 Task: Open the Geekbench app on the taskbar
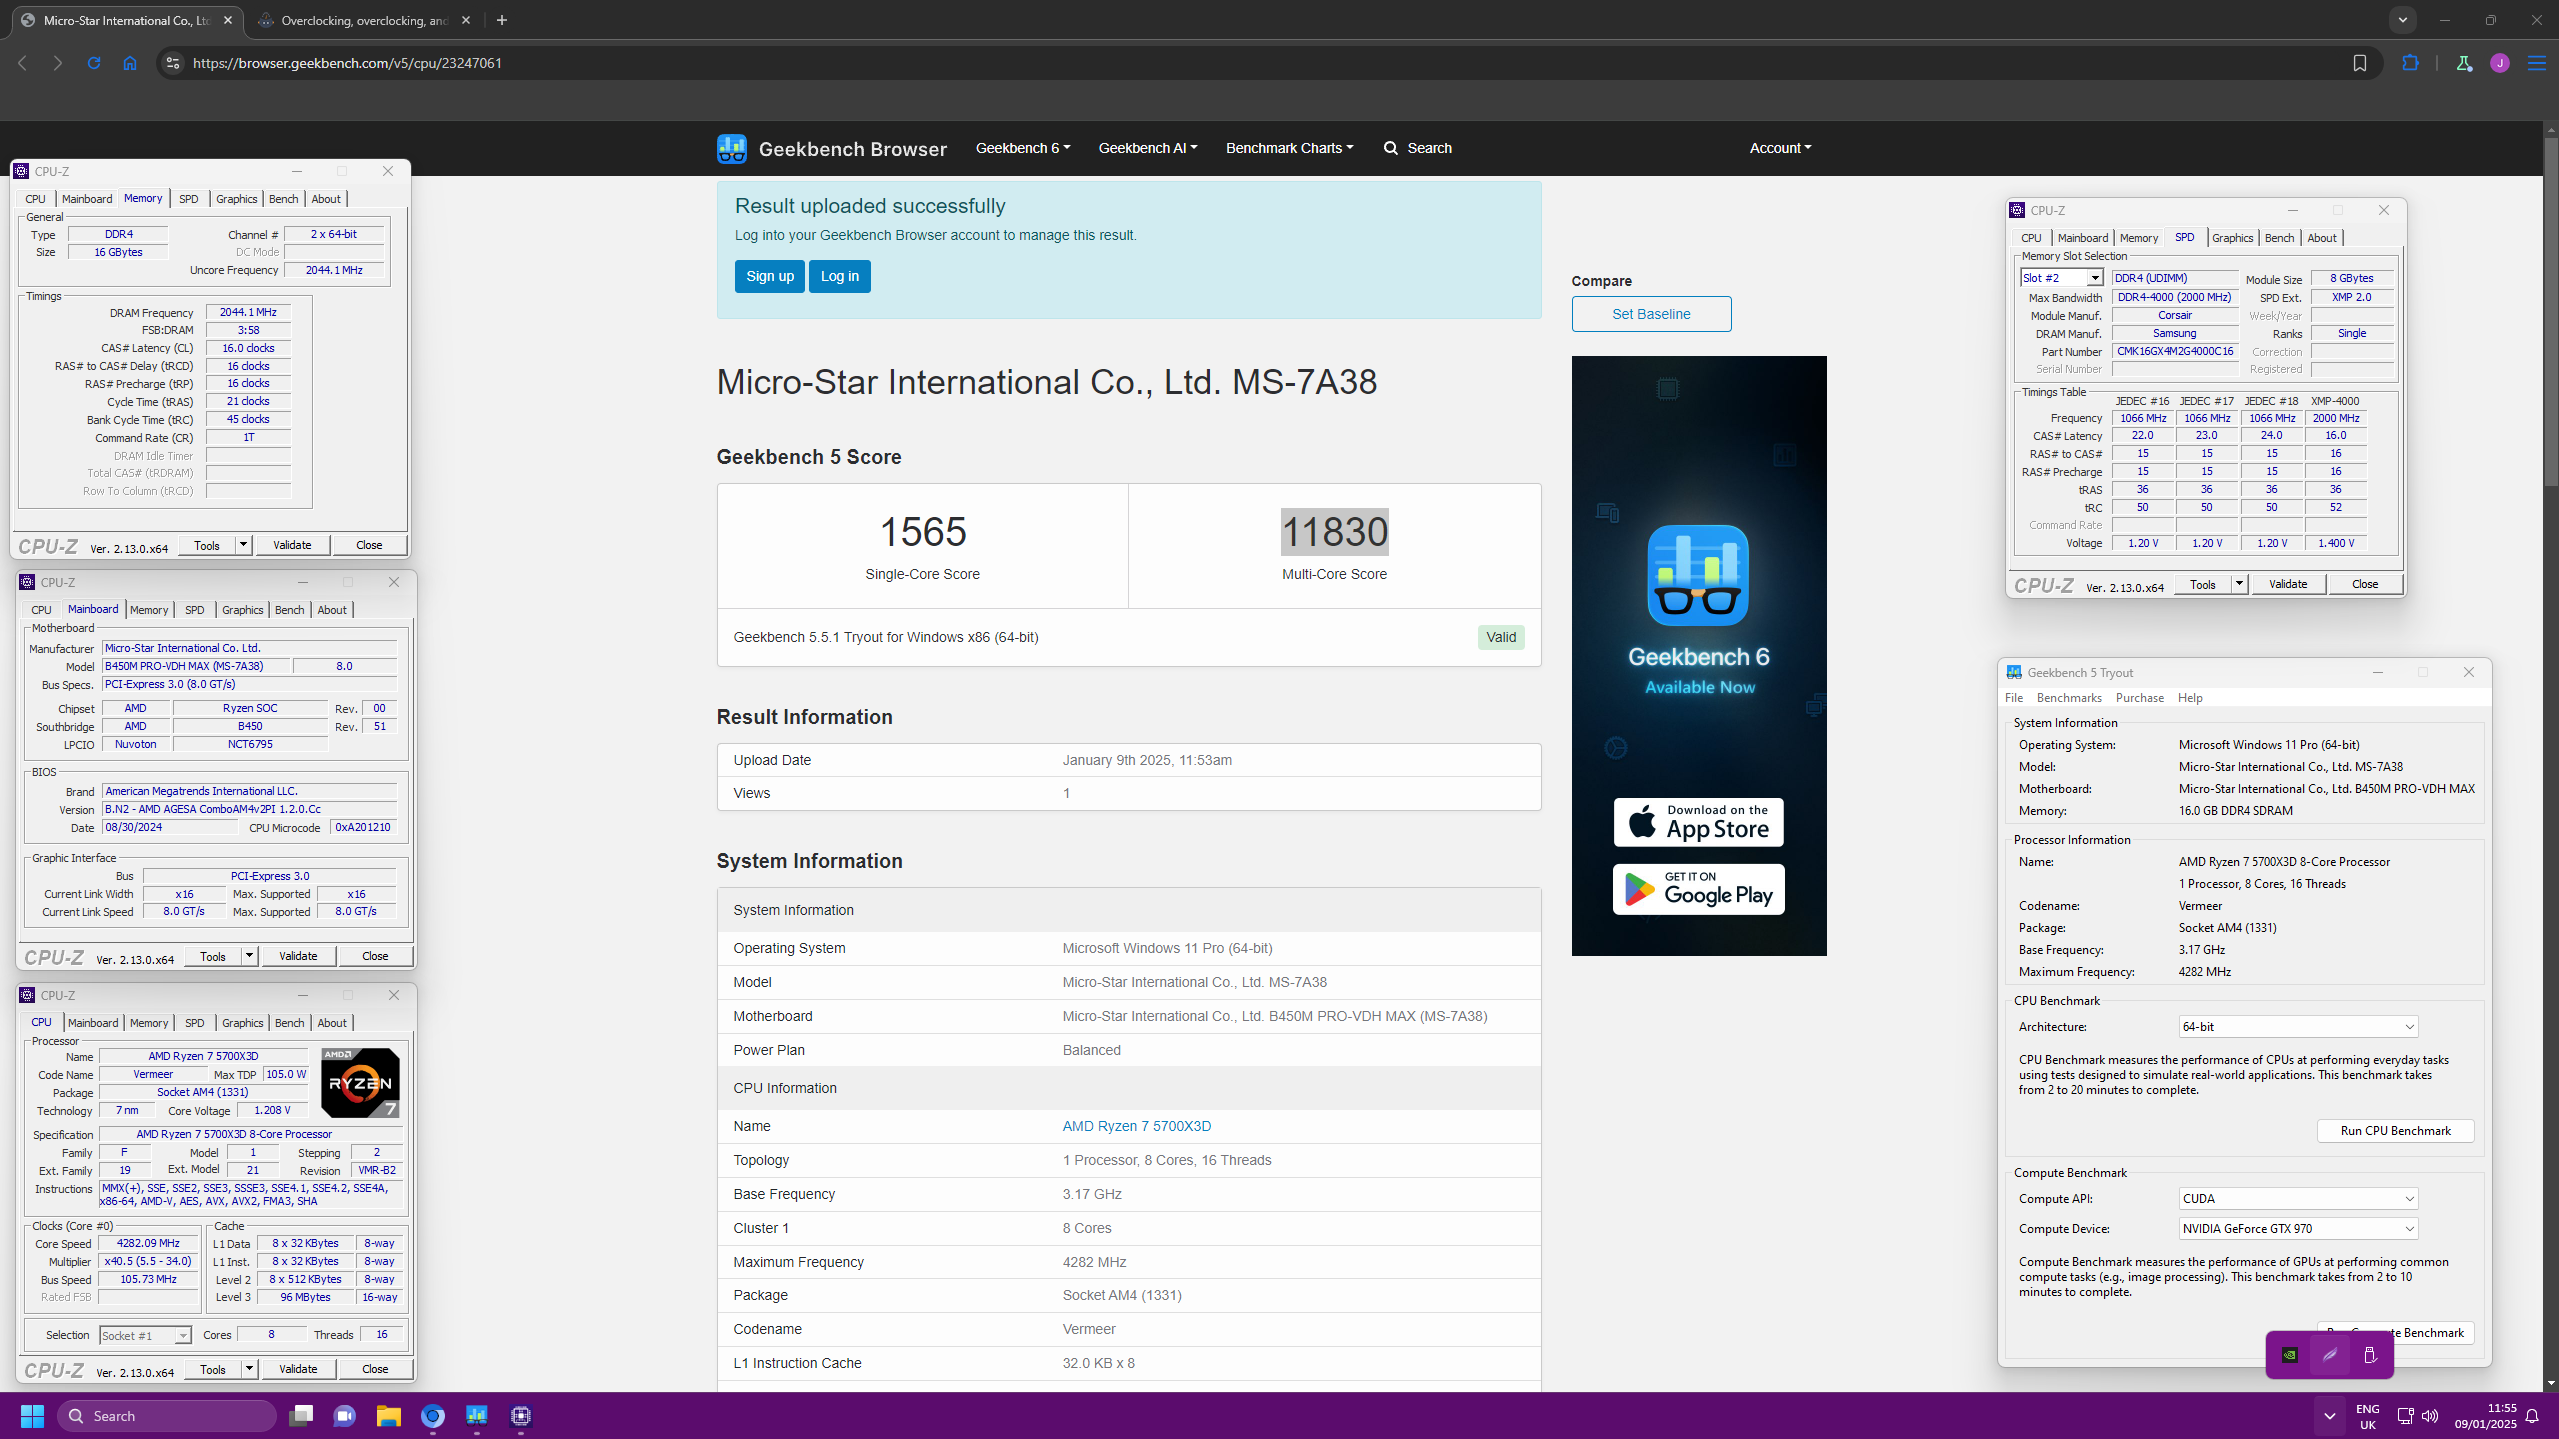tap(477, 1415)
